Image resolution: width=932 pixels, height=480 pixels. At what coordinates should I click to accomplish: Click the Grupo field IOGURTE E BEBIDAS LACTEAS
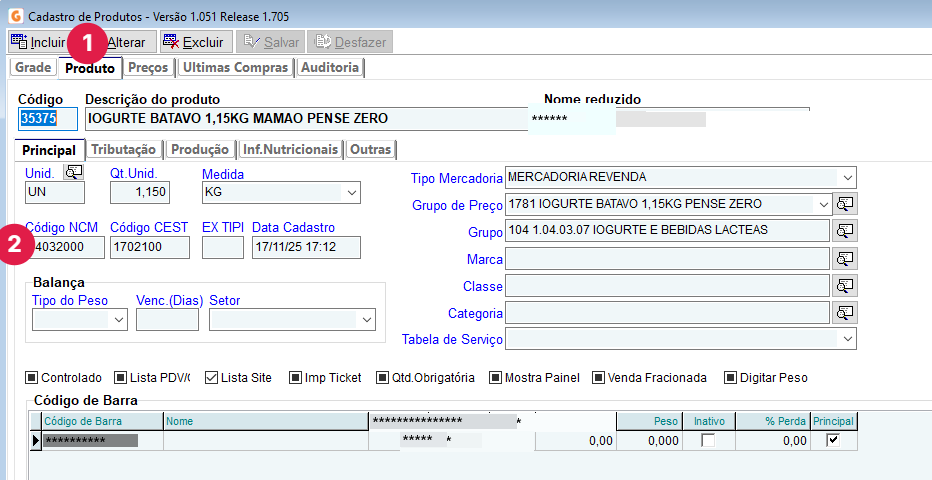[667, 230]
